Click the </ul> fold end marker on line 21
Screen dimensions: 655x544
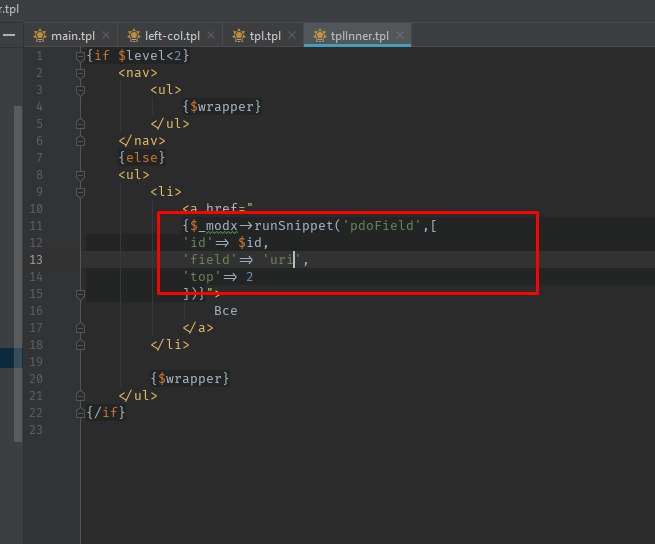pos(80,396)
